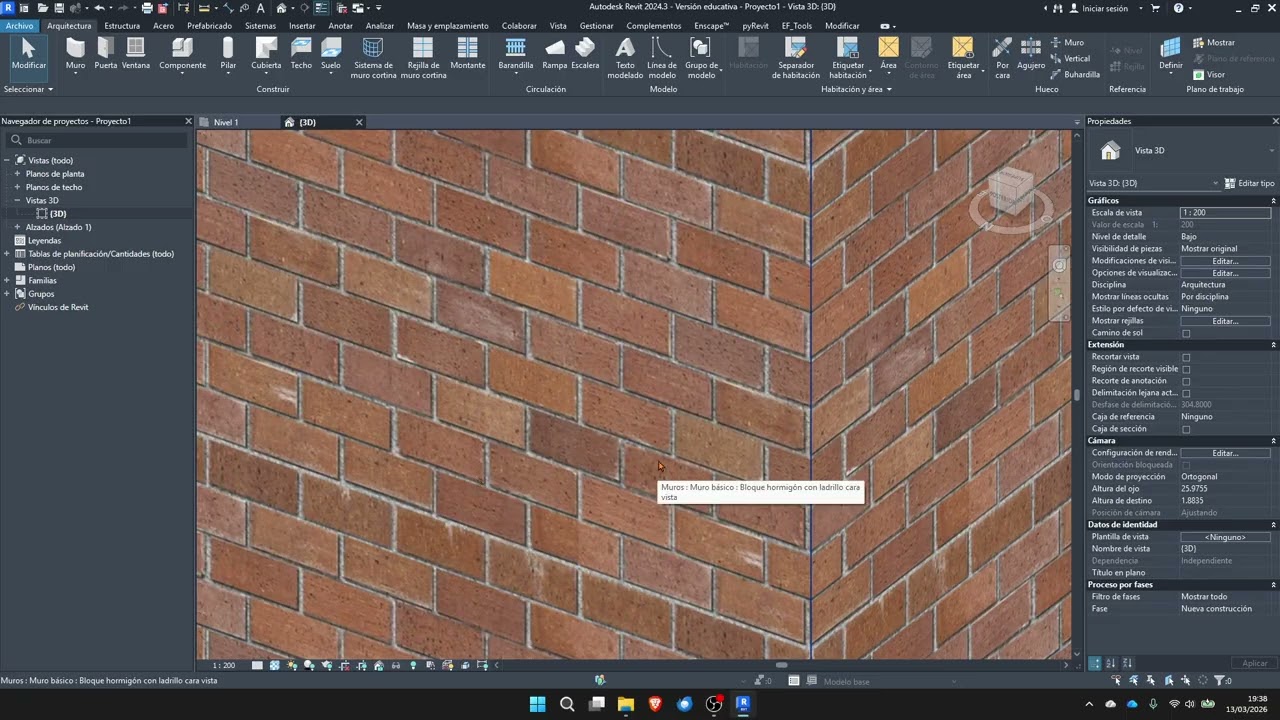Enable Región de recorte visible checkbox
The width and height of the screenshot is (1280, 720).
click(1186, 369)
